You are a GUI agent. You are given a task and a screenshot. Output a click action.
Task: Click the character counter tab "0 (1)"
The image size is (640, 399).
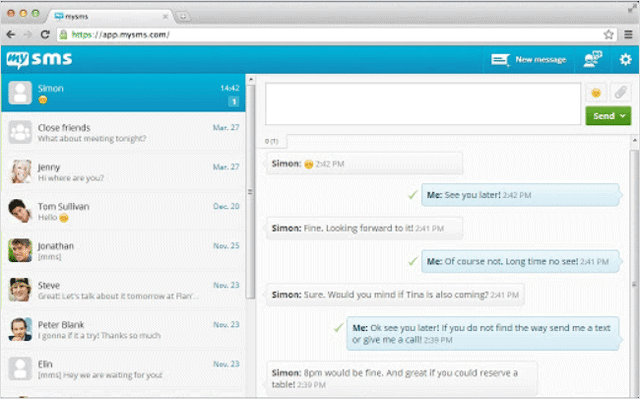(272, 141)
